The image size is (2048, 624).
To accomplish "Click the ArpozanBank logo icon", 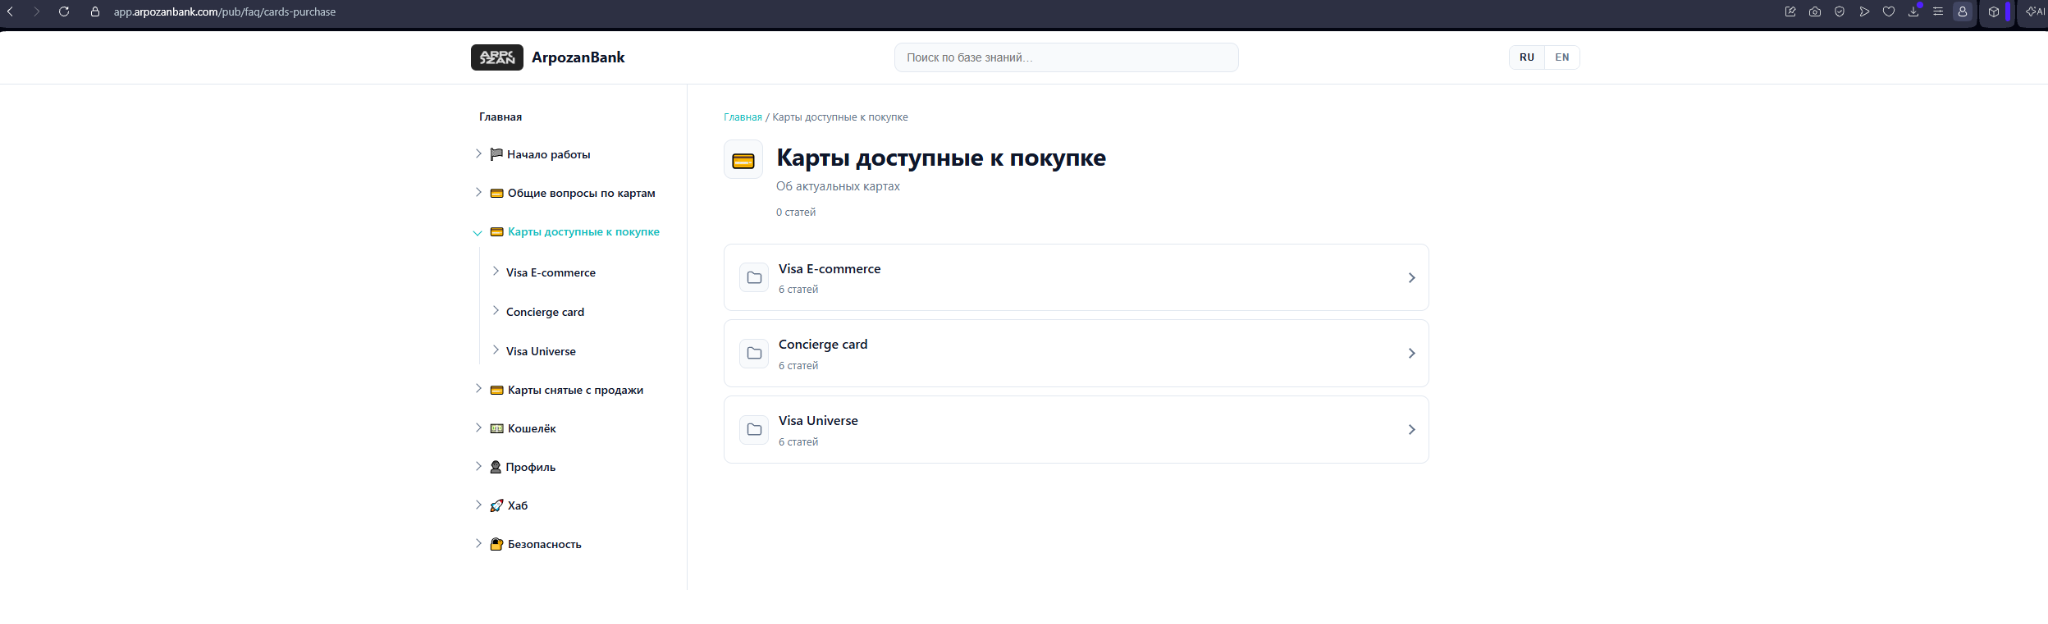I will tap(497, 57).
